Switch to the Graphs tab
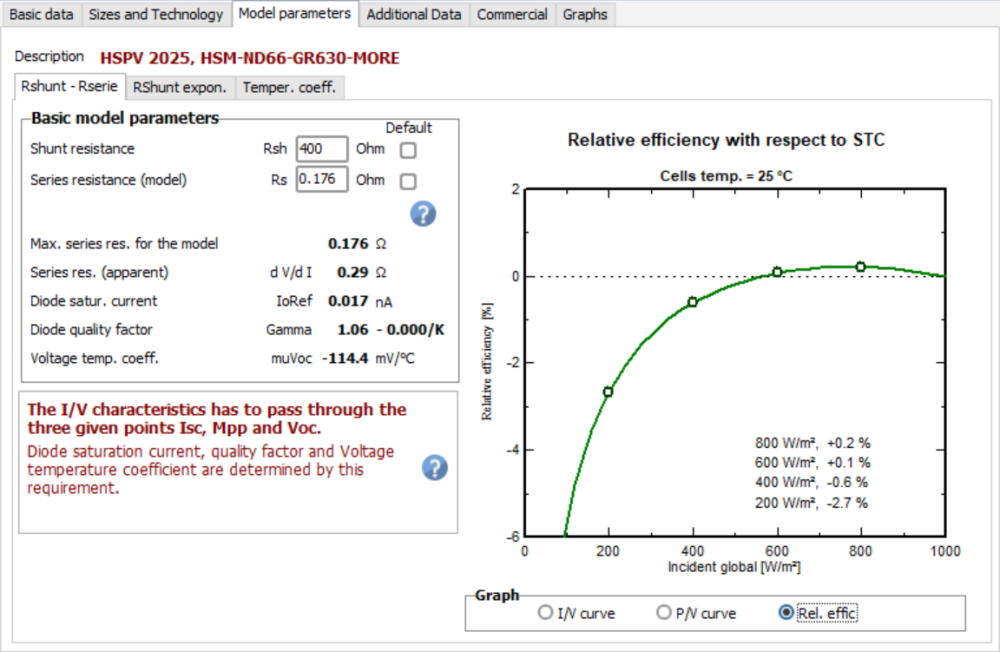Image resolution: width=1000 pixels, height=652 pixels. point(584,14)
